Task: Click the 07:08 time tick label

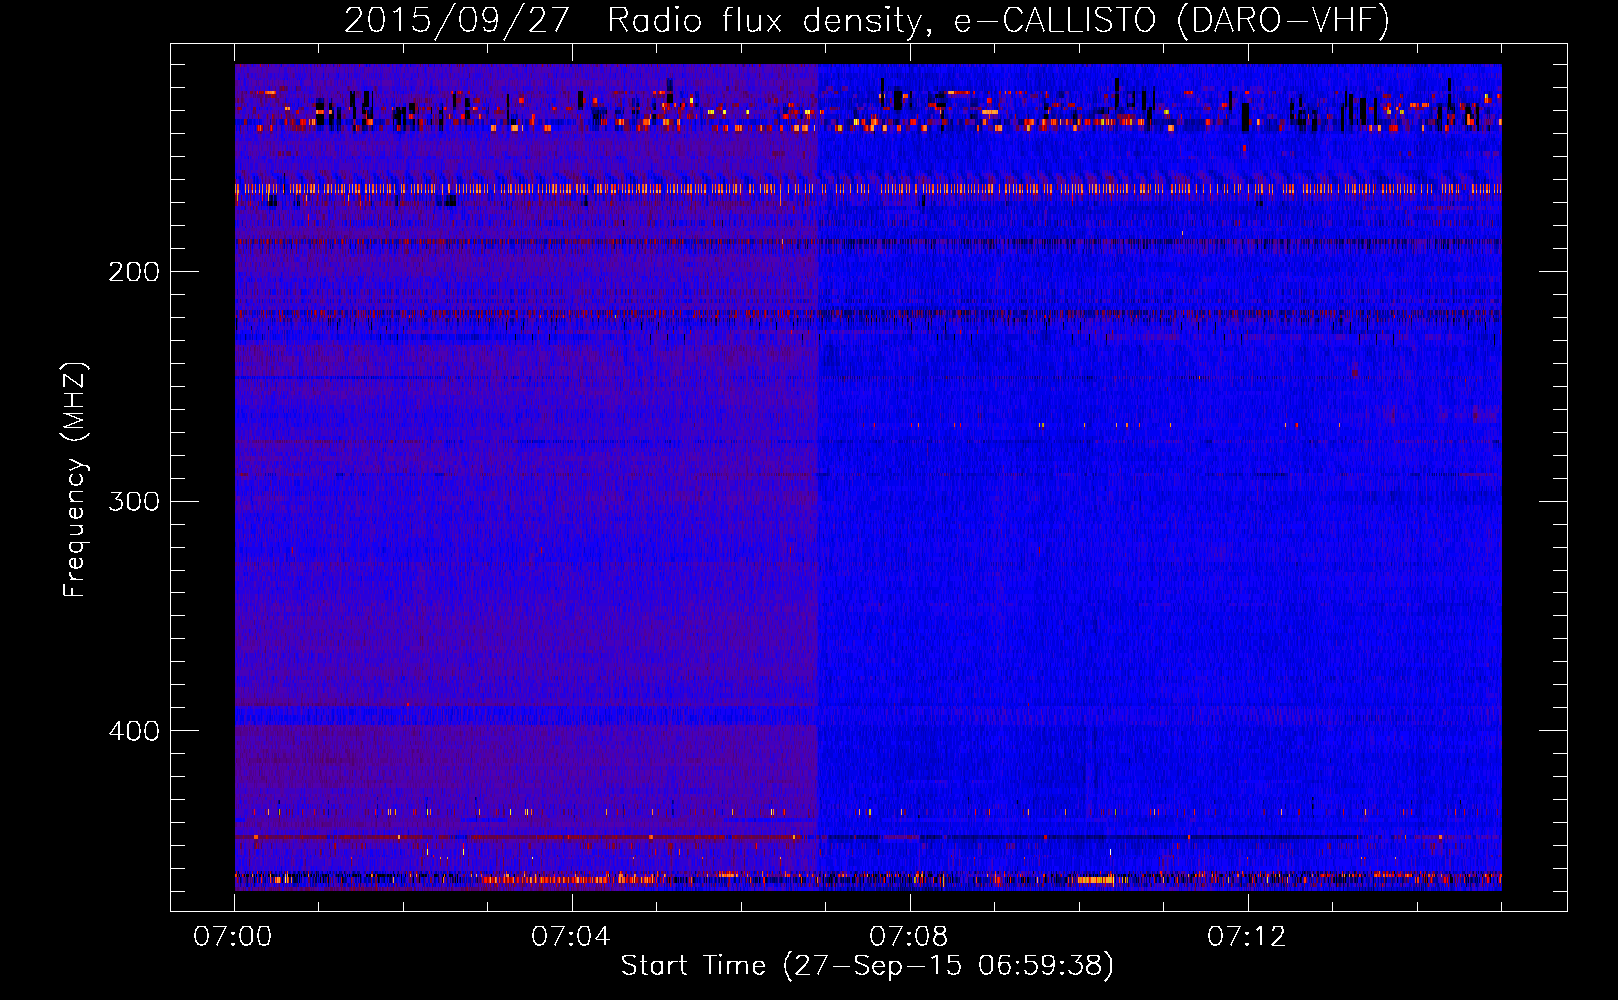Action: 909,936
